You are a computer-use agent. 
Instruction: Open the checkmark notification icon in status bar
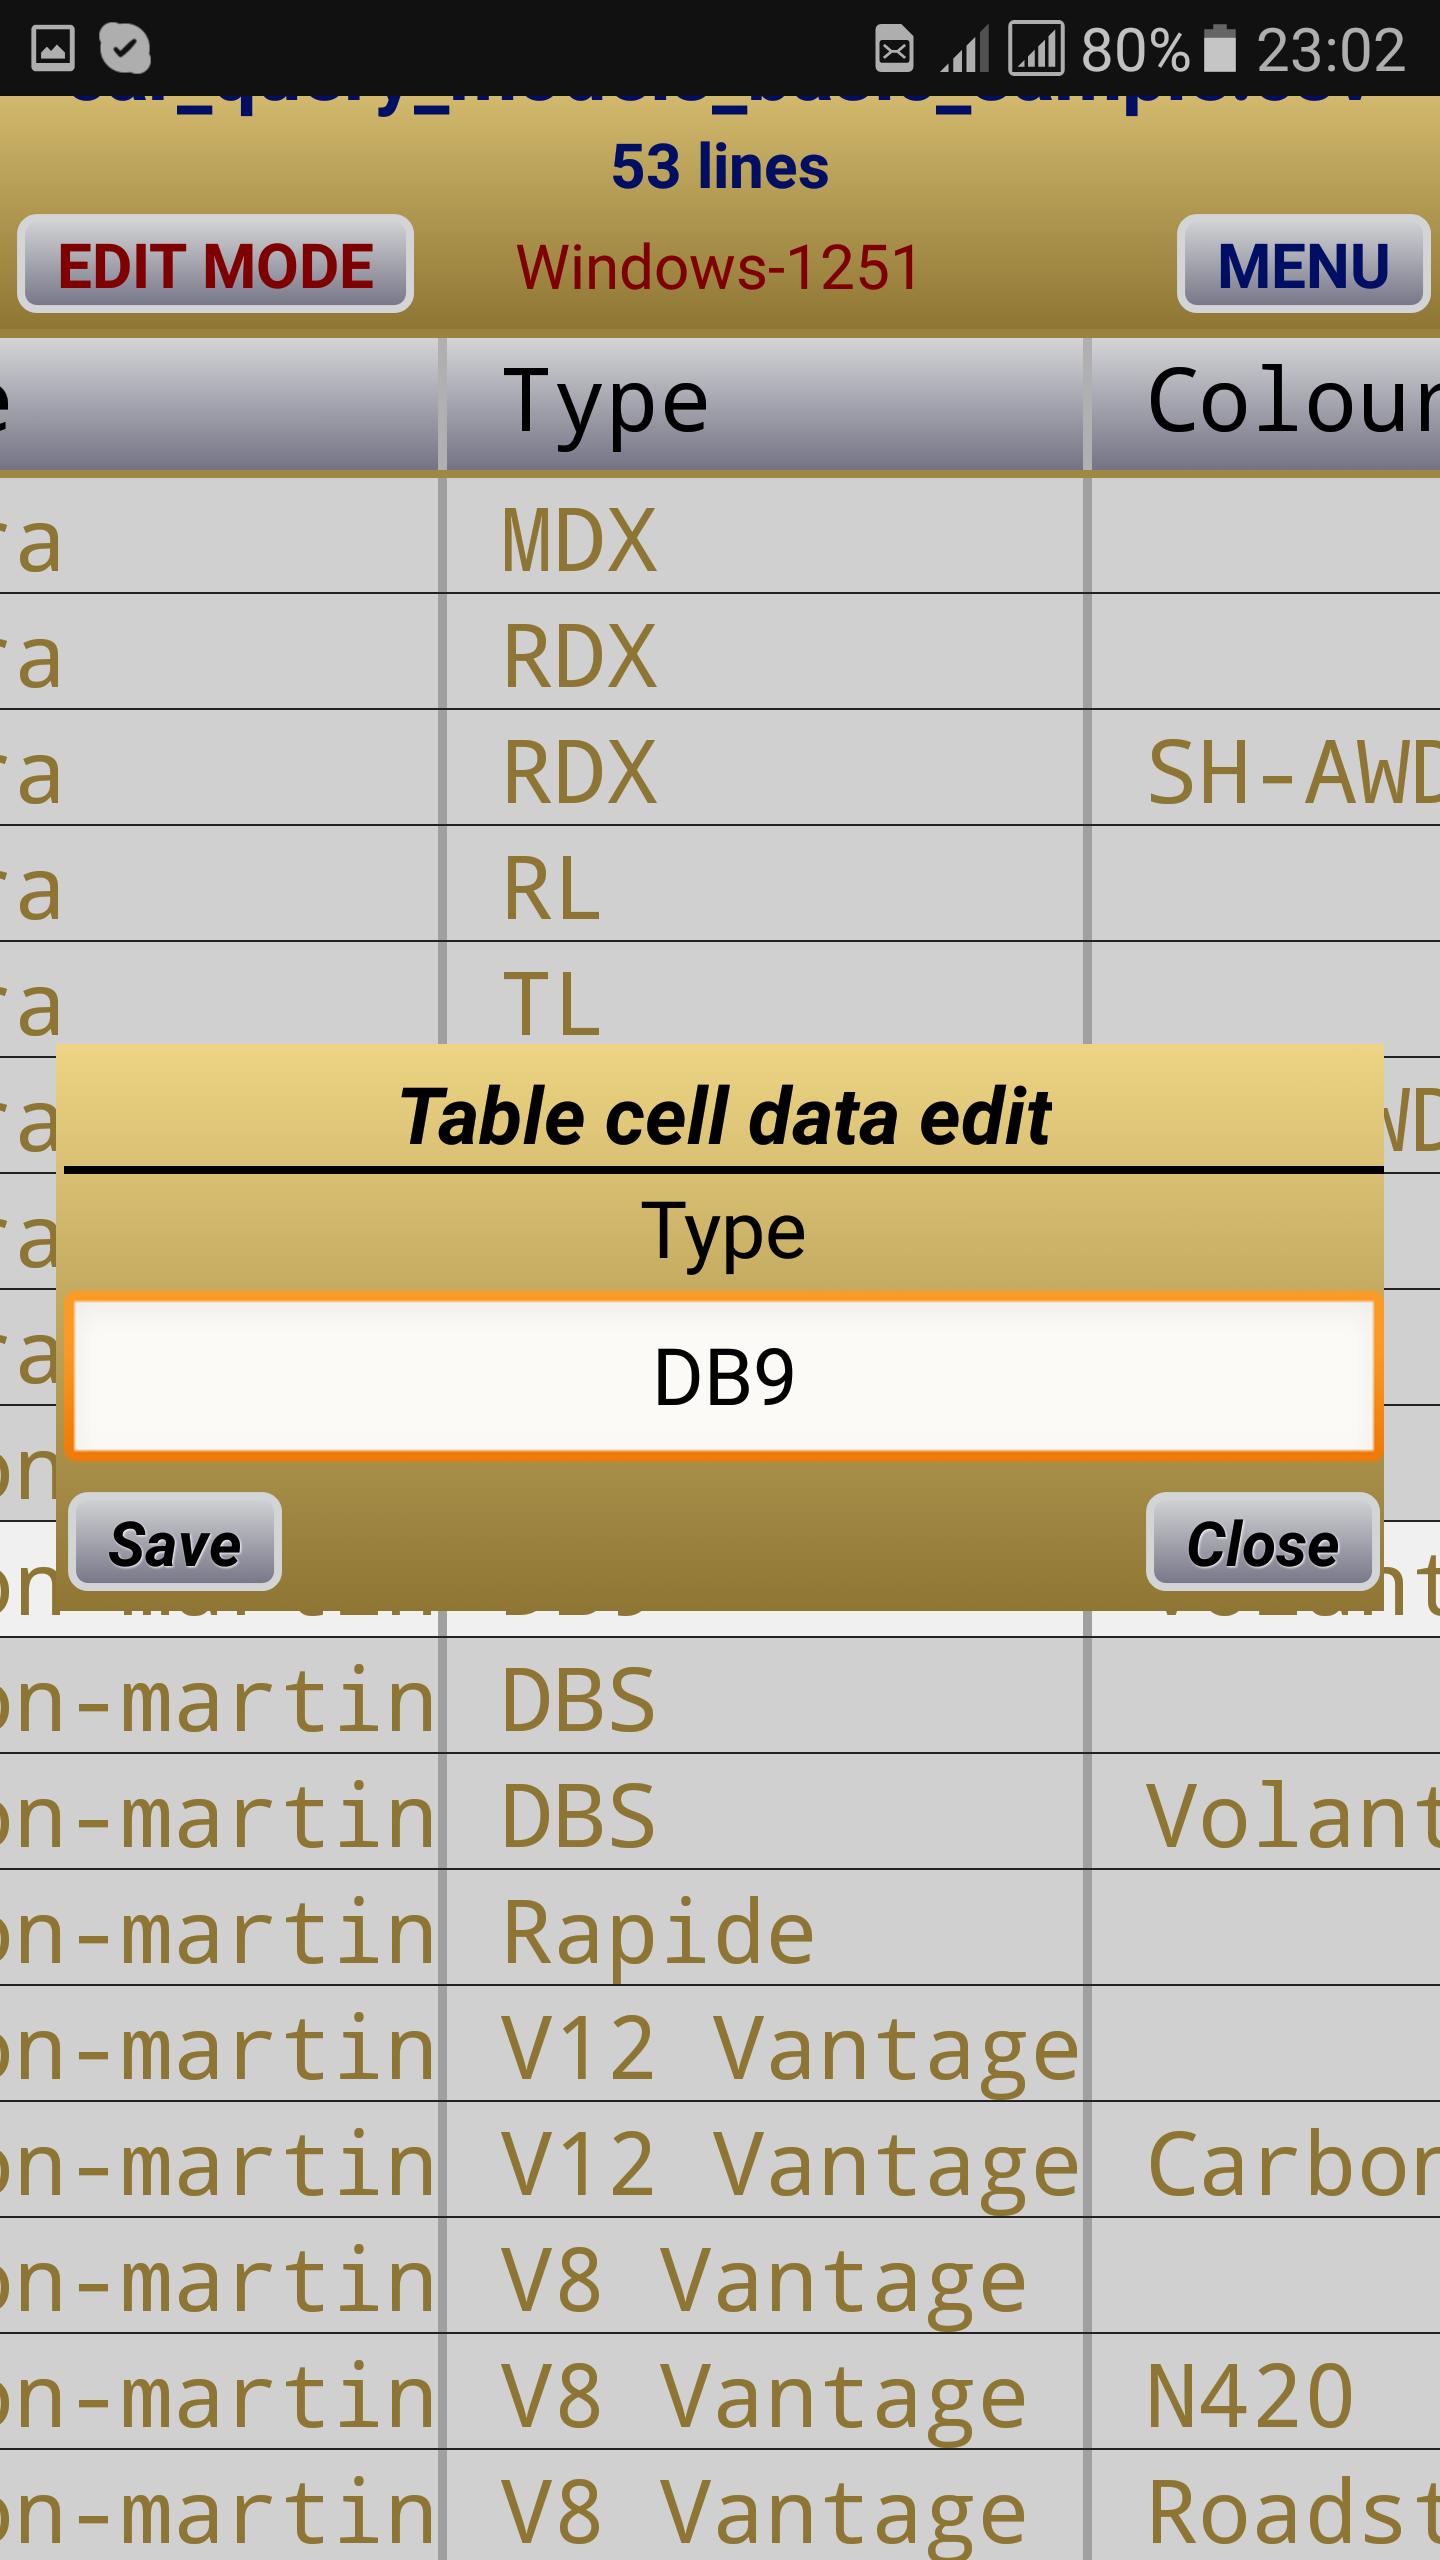[126, 48]
